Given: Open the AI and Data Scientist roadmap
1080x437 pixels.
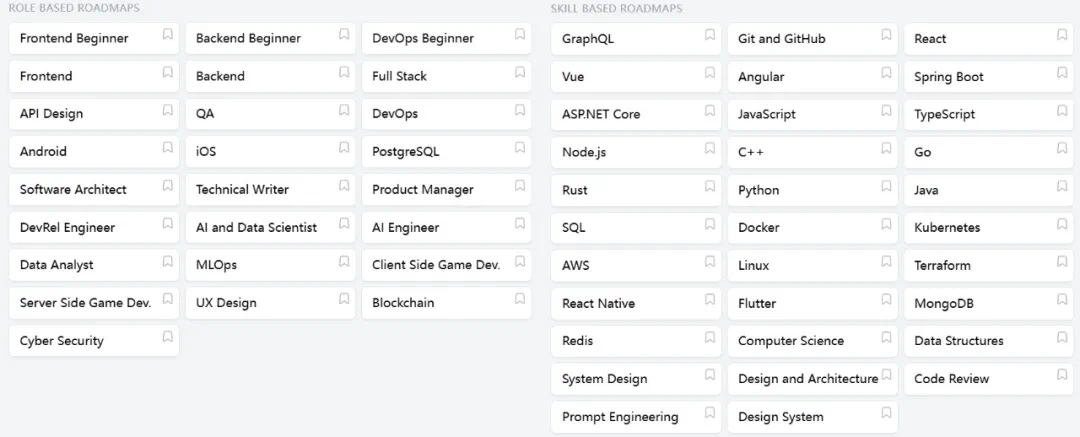Looking at the screenshot, I should point(257,228).
